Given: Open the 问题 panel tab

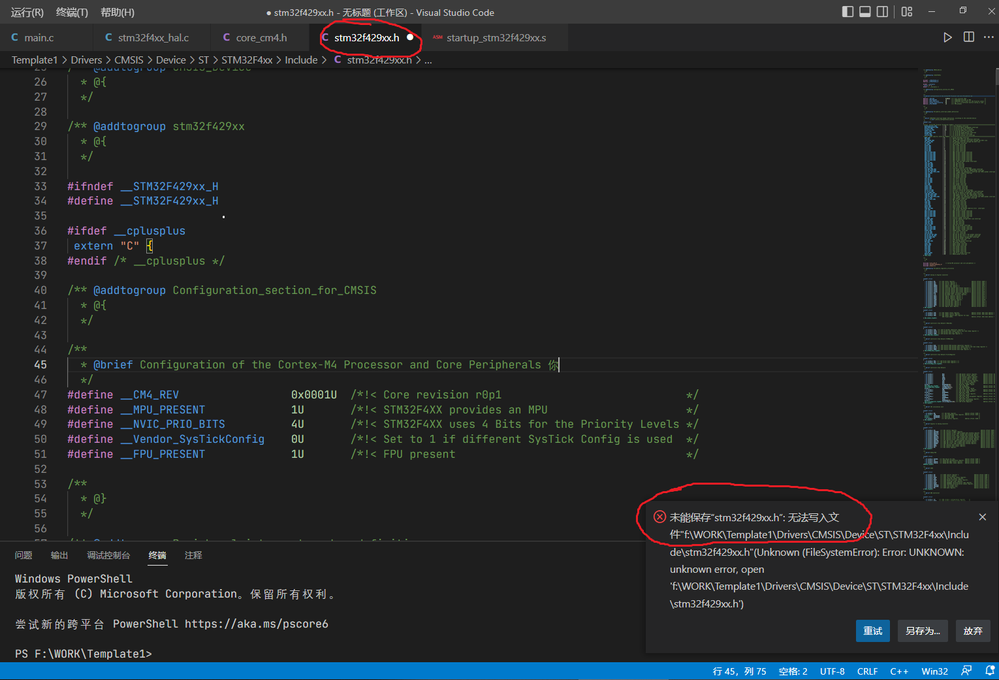Looking at the screenshot, I should click(24, 555).
